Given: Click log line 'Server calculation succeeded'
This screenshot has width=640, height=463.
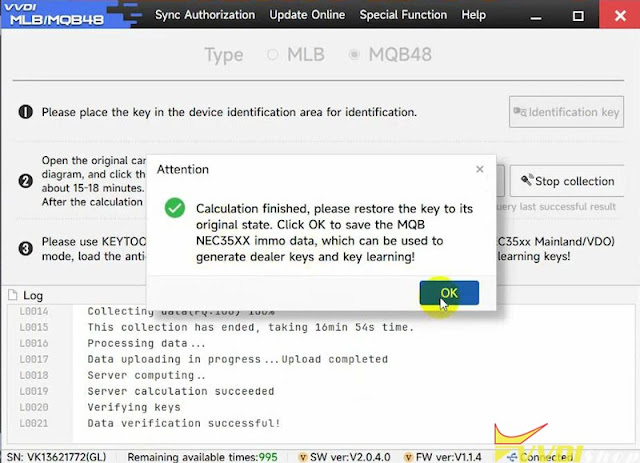Looking at the screenshot, I should point(181,391).
